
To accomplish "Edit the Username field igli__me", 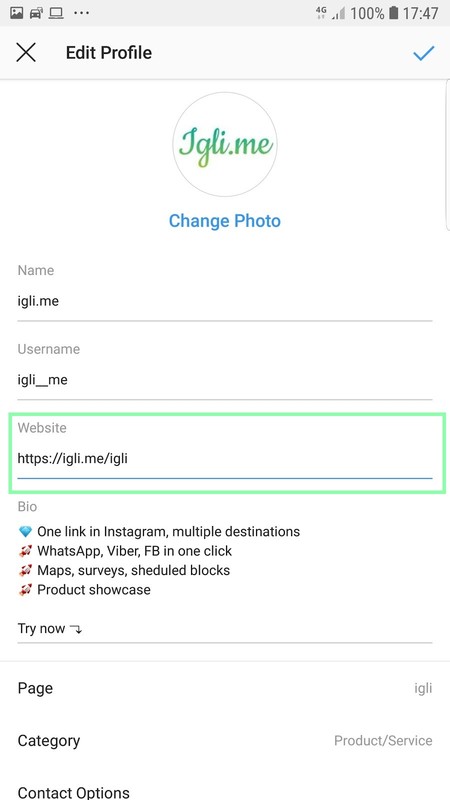I will (224, 380).
